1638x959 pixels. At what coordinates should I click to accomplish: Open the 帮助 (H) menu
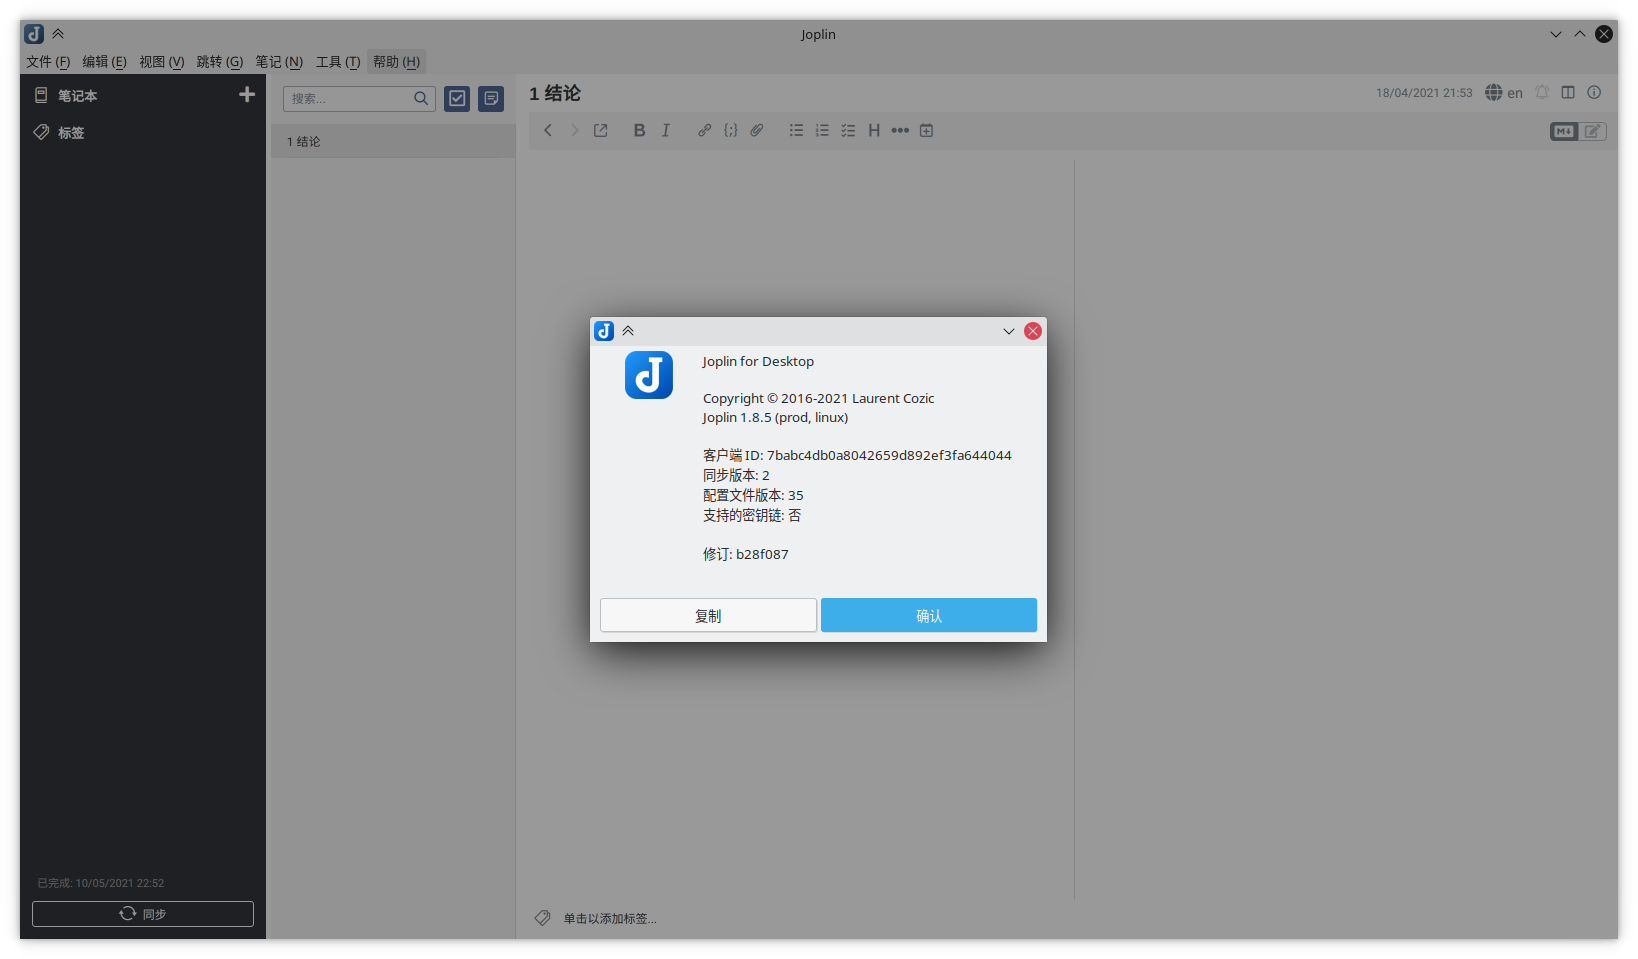pos(396,62)
